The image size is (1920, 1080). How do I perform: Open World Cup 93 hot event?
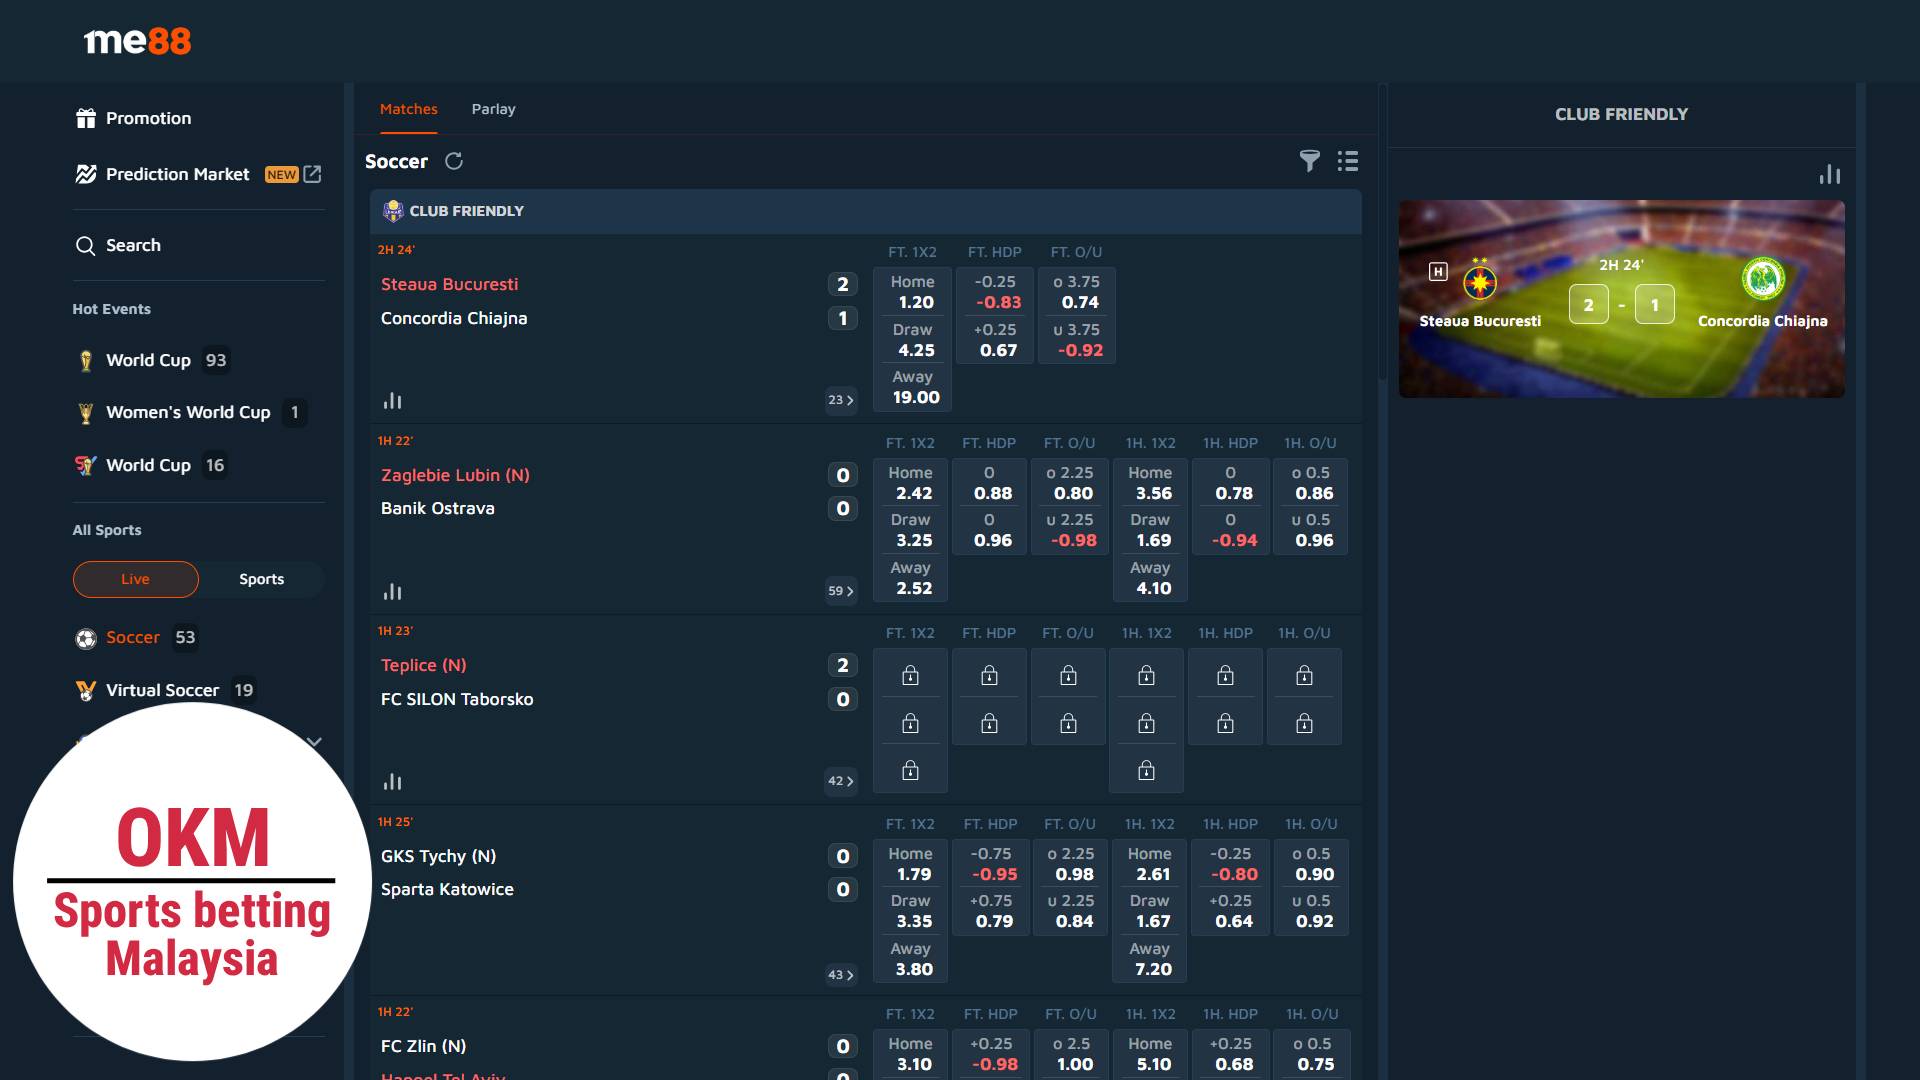click(x=152, y=360)
